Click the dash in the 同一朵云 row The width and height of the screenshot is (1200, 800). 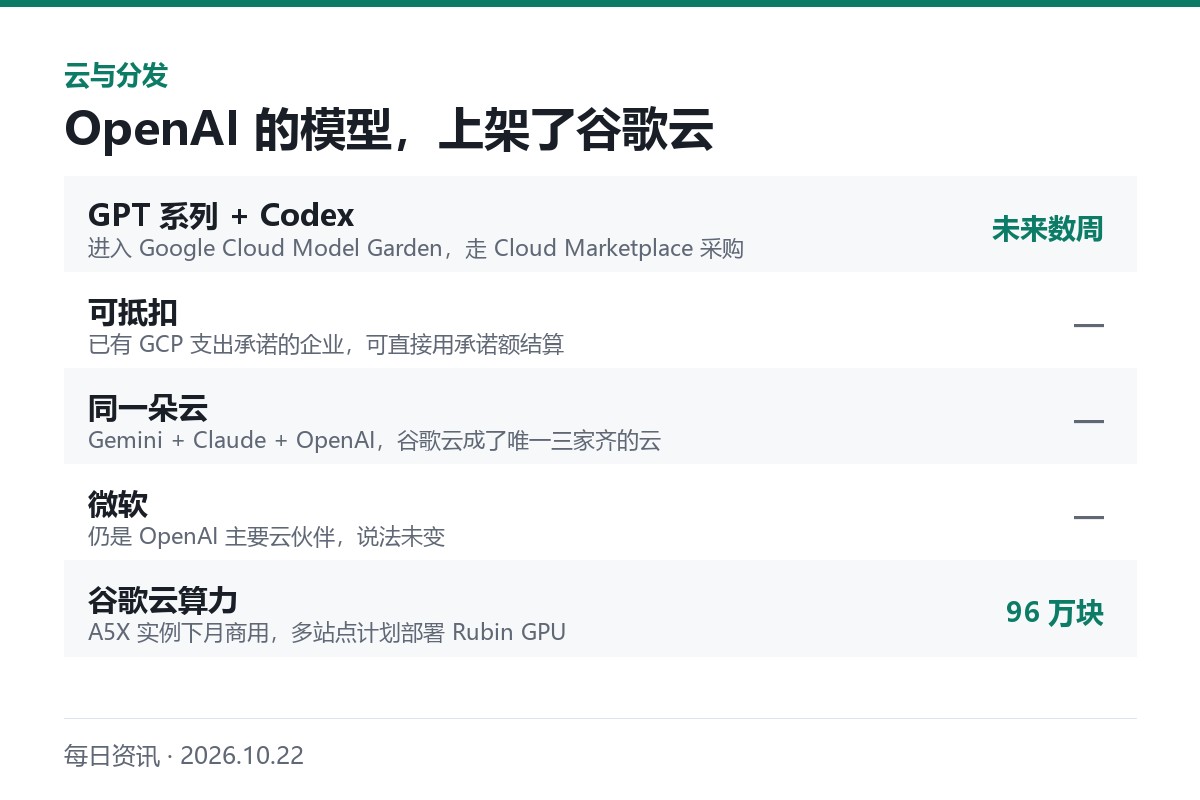[x=1088, y=421]
